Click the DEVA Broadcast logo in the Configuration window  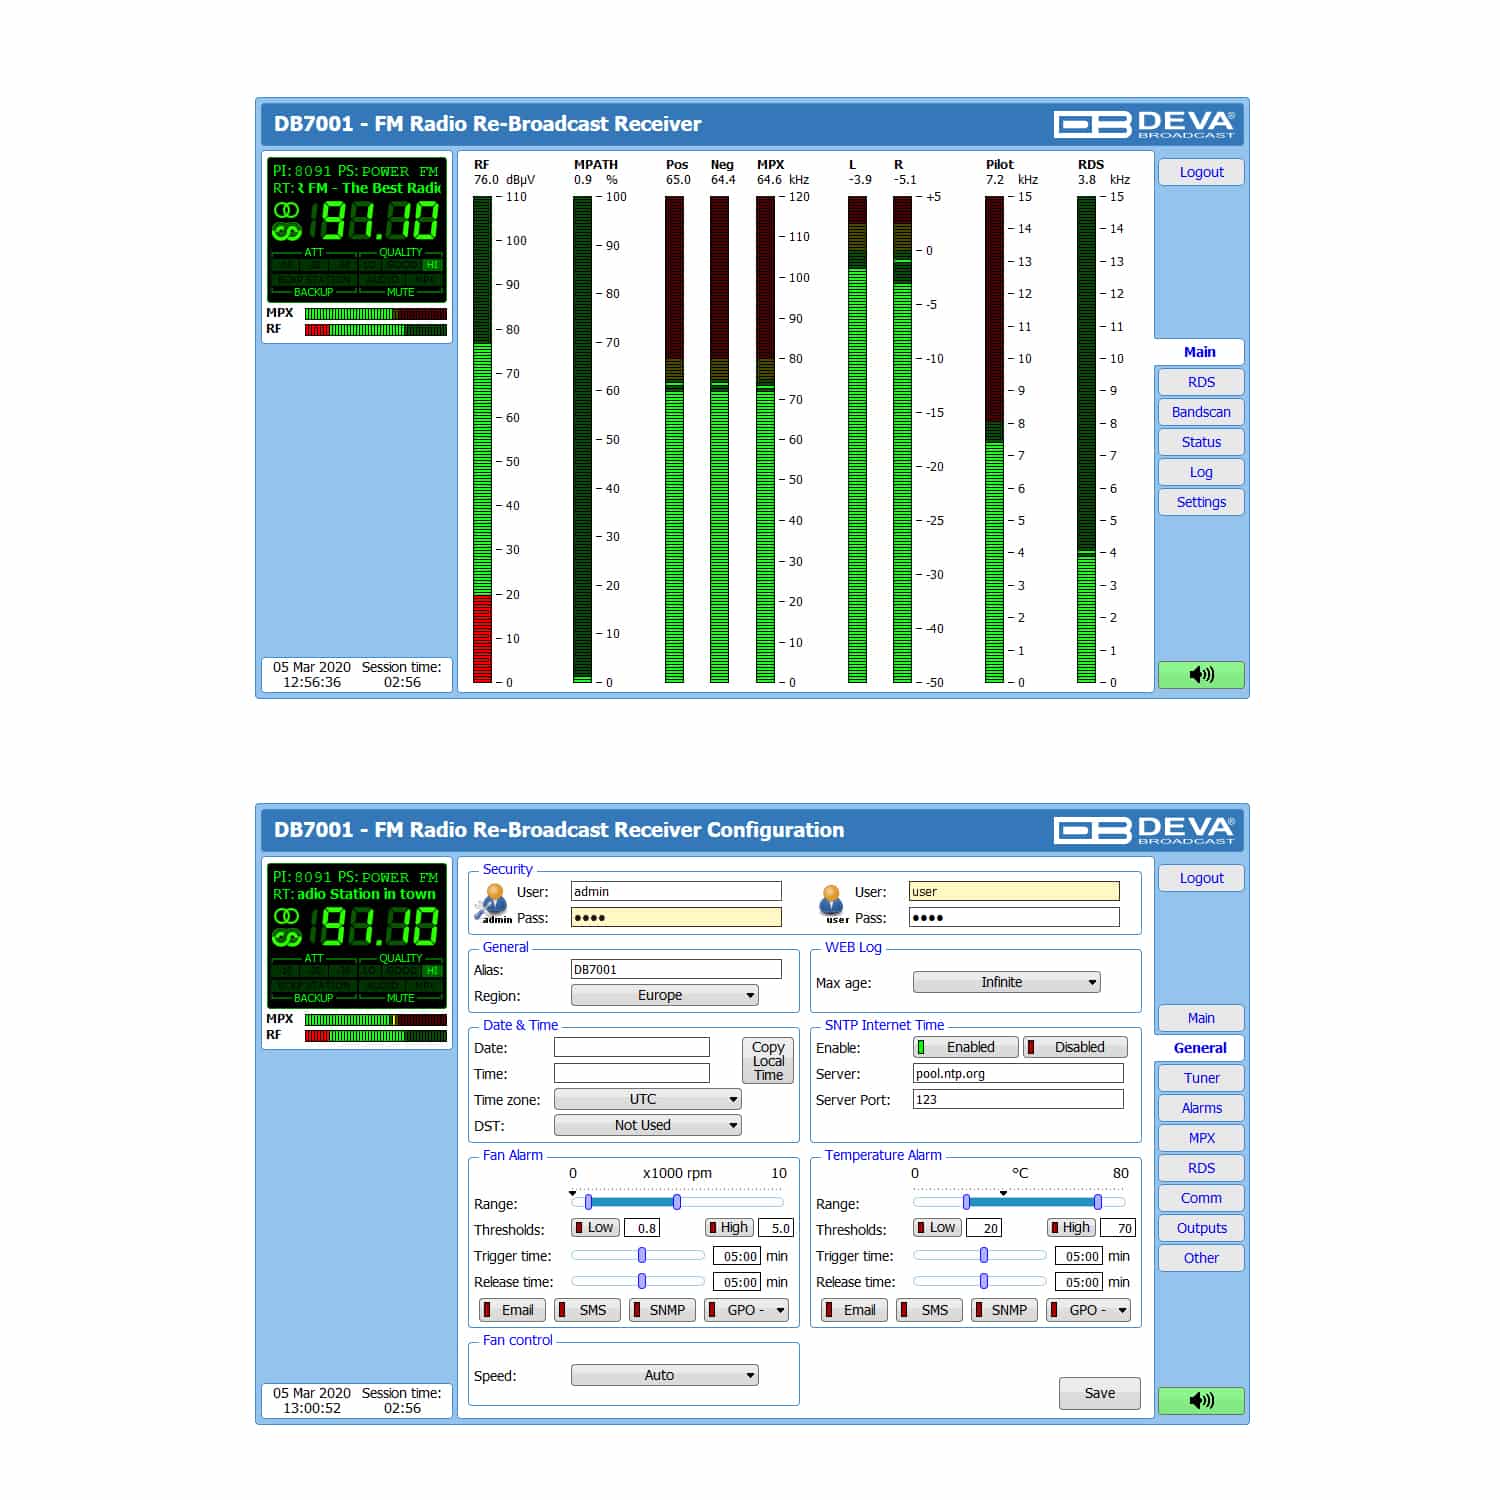(x=1145, y=830)
